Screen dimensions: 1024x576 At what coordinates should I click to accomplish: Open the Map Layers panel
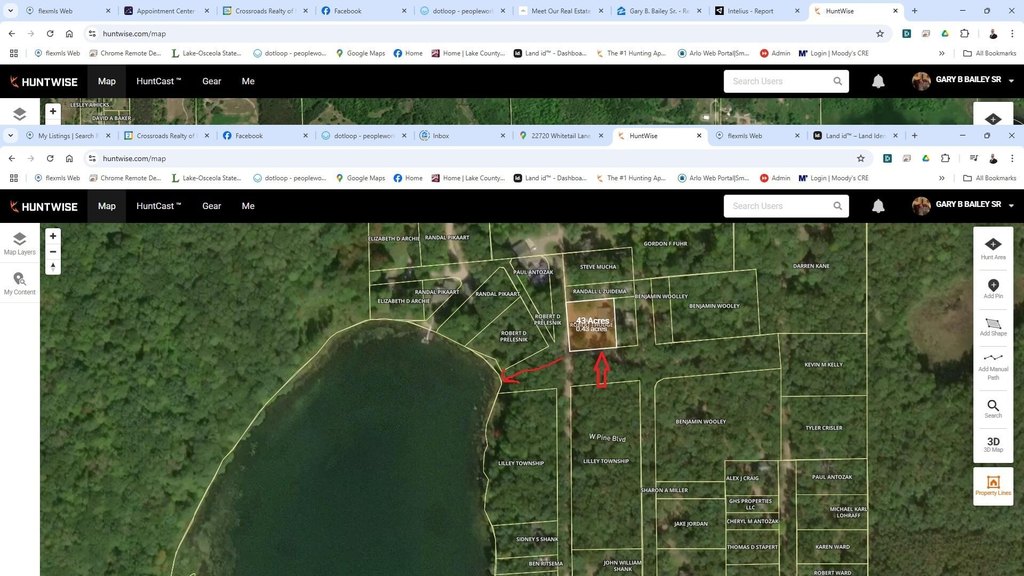(x=19, y=243)
